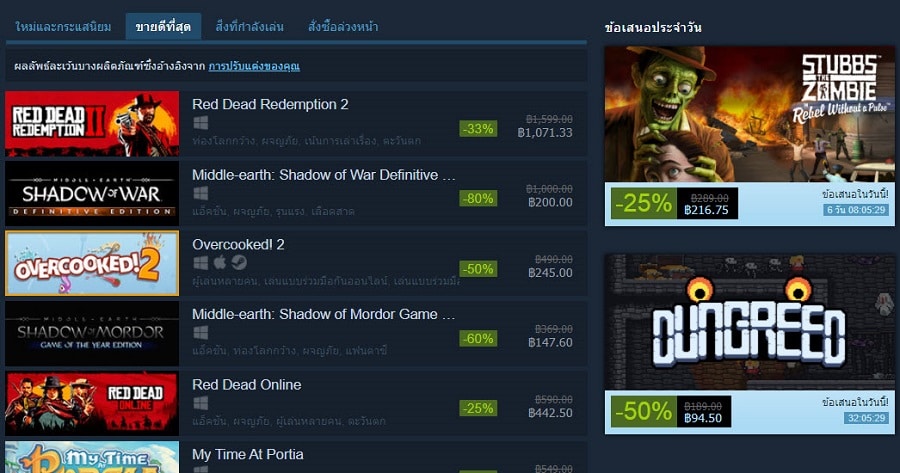900x473 pixels.
Task: Click the -25% Stubbs the Zombie price box
Action: coord(674,203)
